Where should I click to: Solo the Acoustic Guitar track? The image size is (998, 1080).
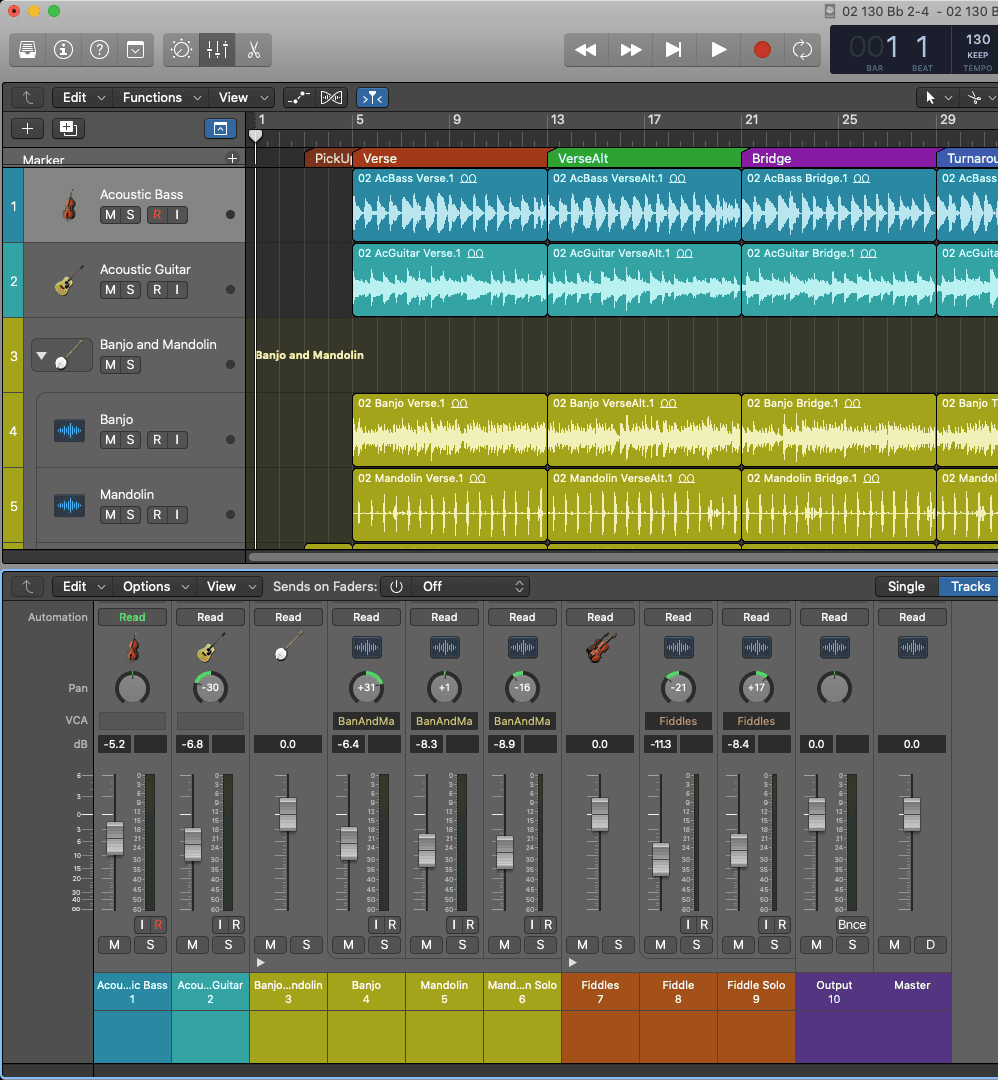pos(131,290)
